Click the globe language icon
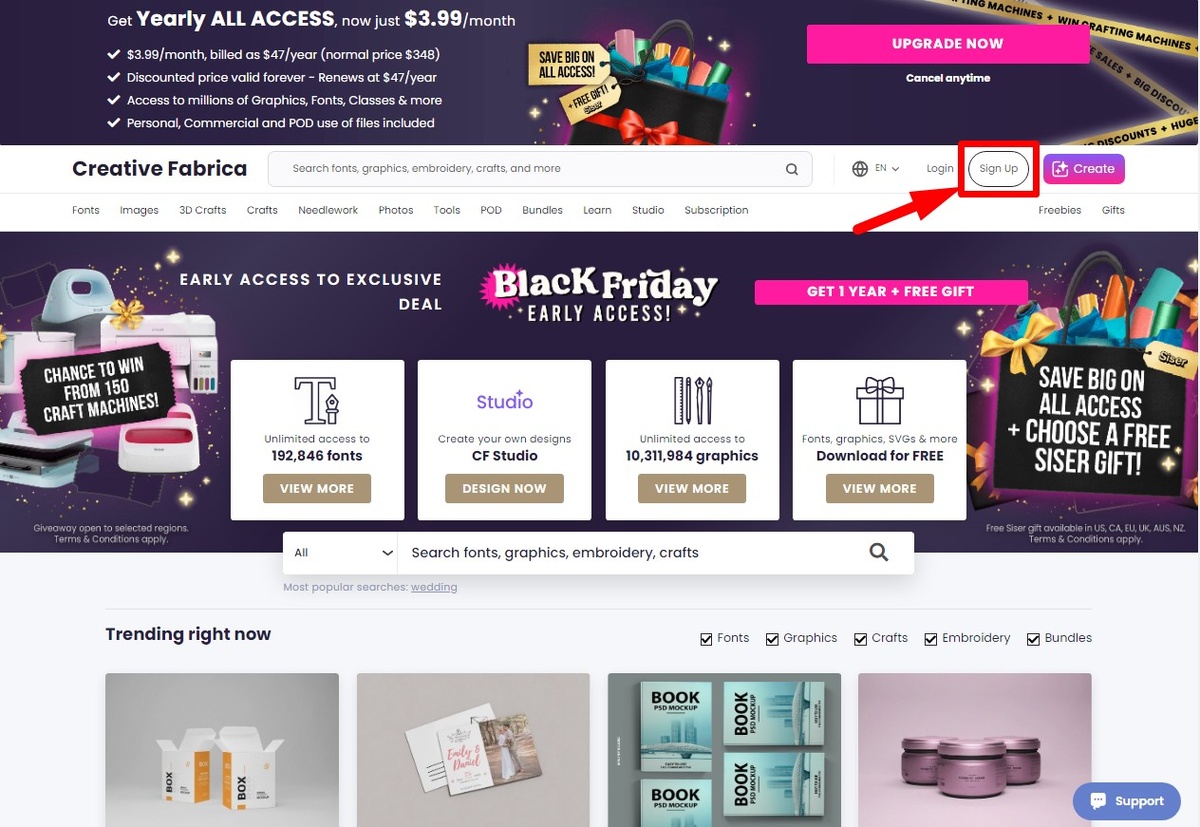Viewport: 1200px width, 827px height. (860, 169)
